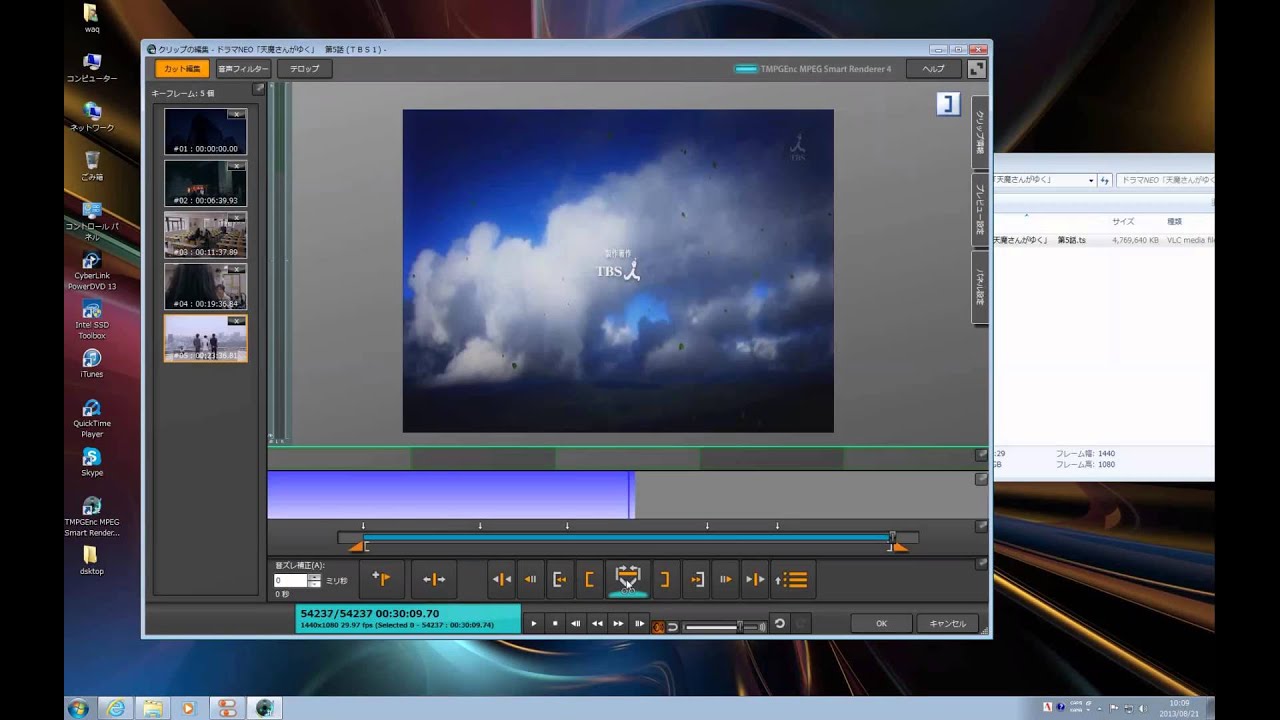
Task: Select keyframe #02 thumbnail at 00:06:39.93
Action: [205, 183]
